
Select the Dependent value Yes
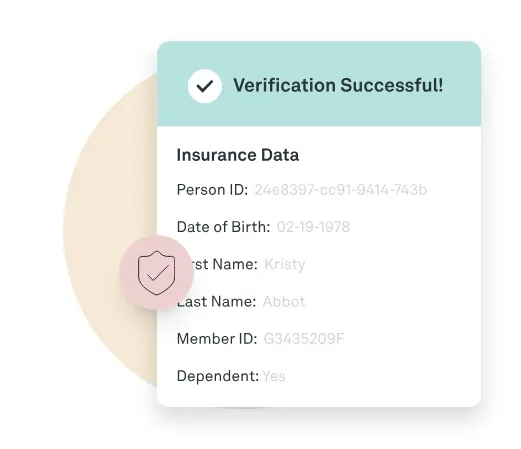tap(274, 376)
